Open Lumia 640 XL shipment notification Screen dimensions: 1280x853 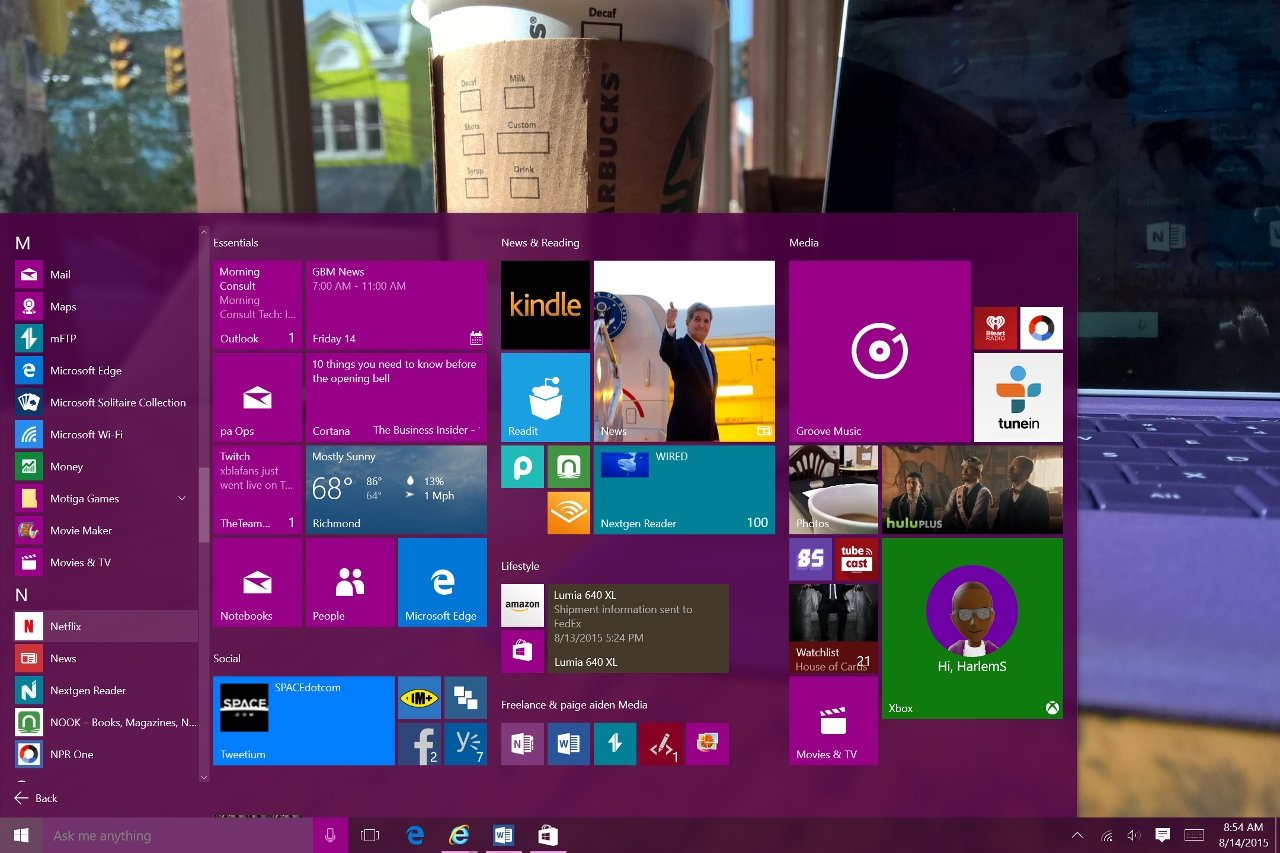point(638,628)
